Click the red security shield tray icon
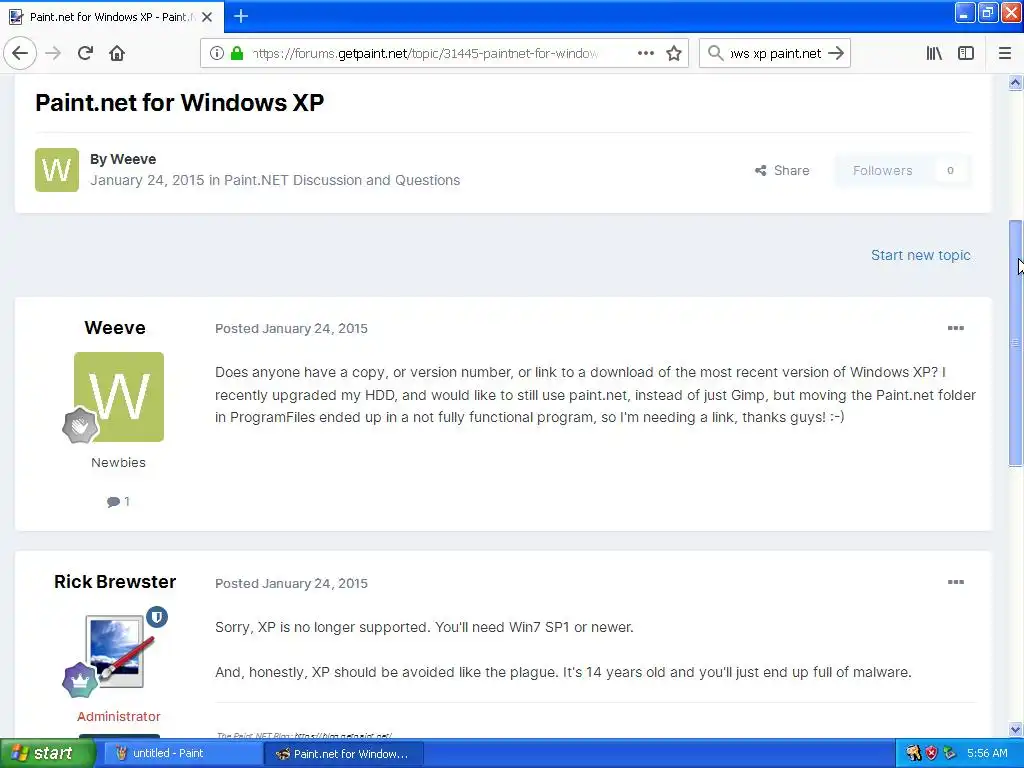This screenshot has width=1024, height=768. pyautogui.click(x=932, y=754)
